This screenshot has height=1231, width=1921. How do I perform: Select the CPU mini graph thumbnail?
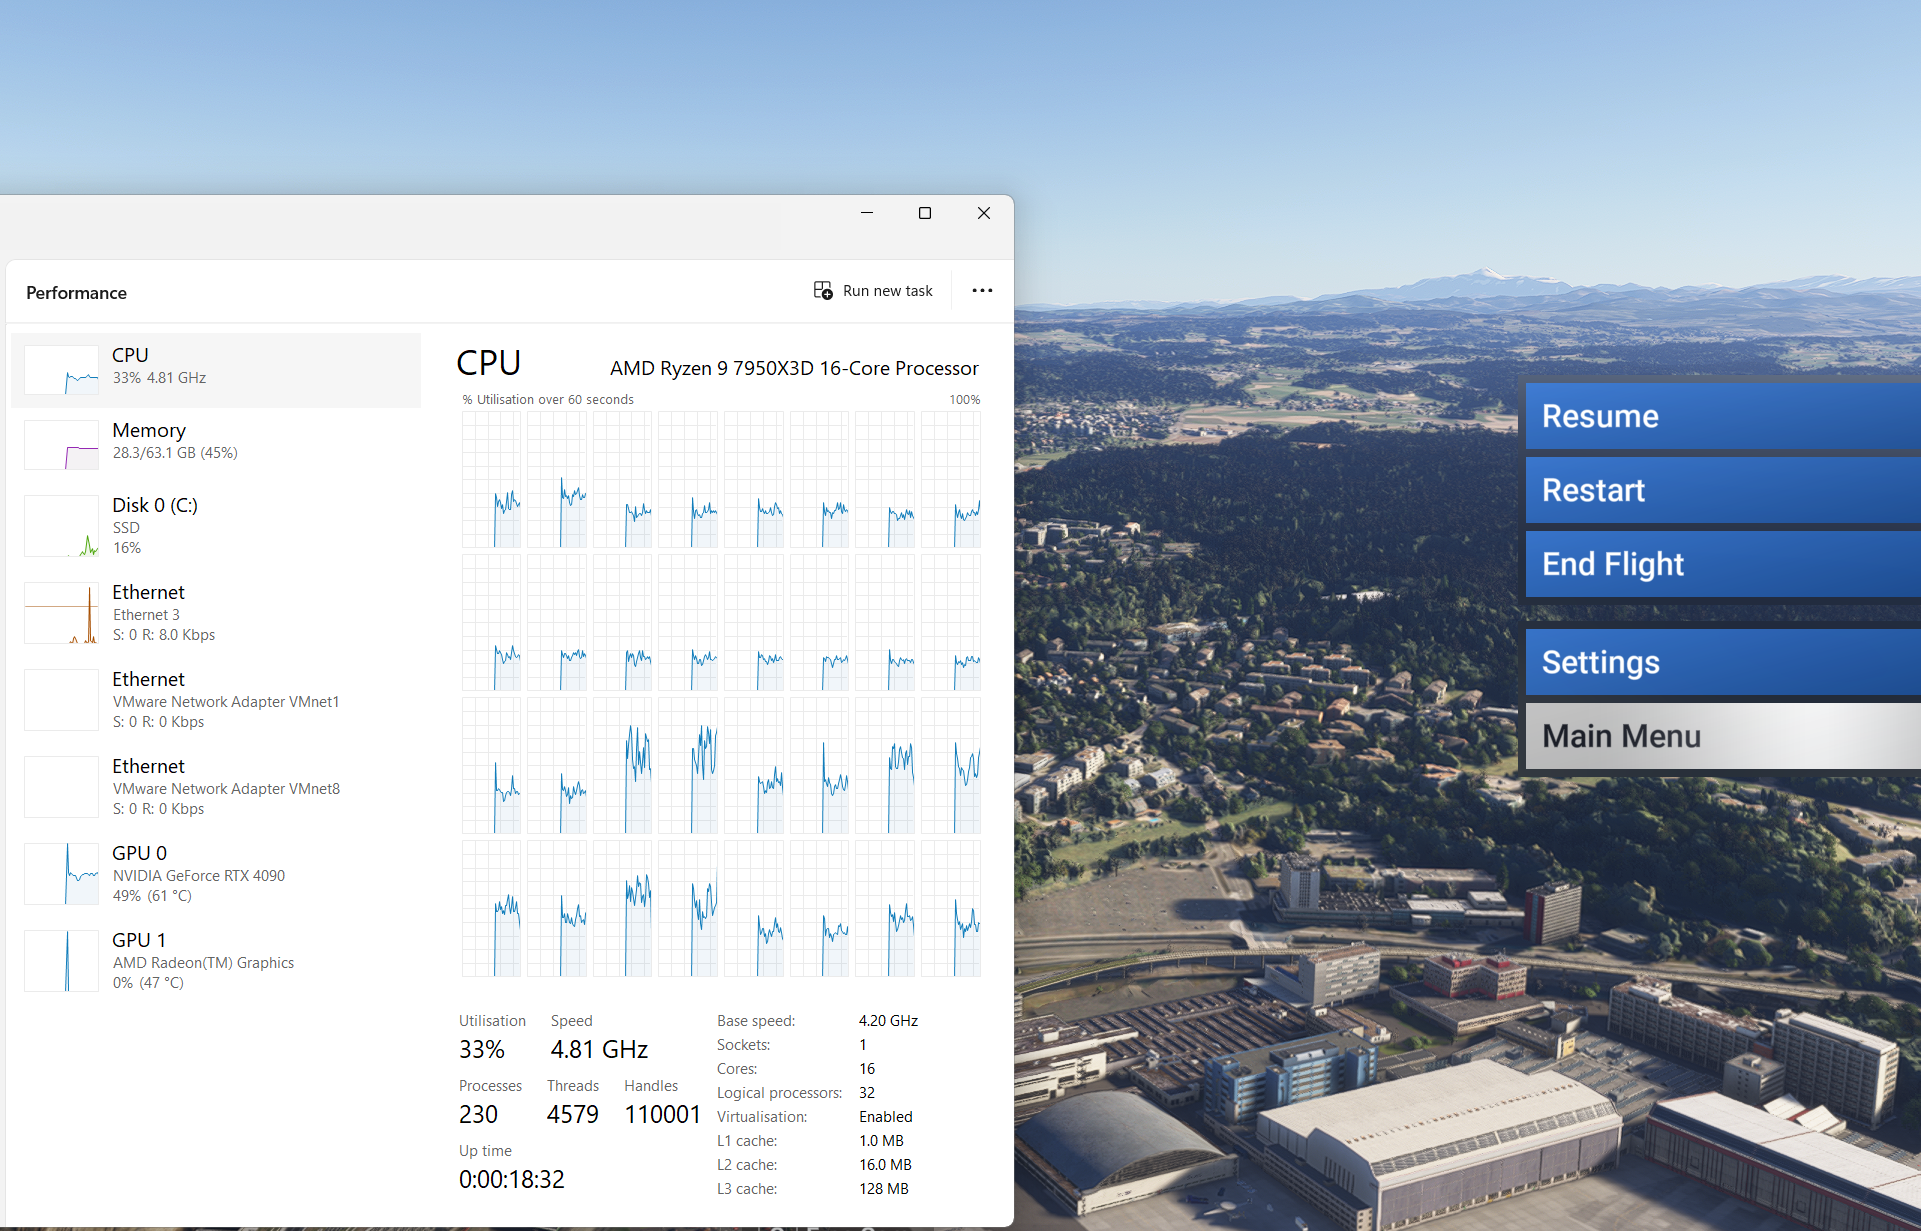pos(61,370)
